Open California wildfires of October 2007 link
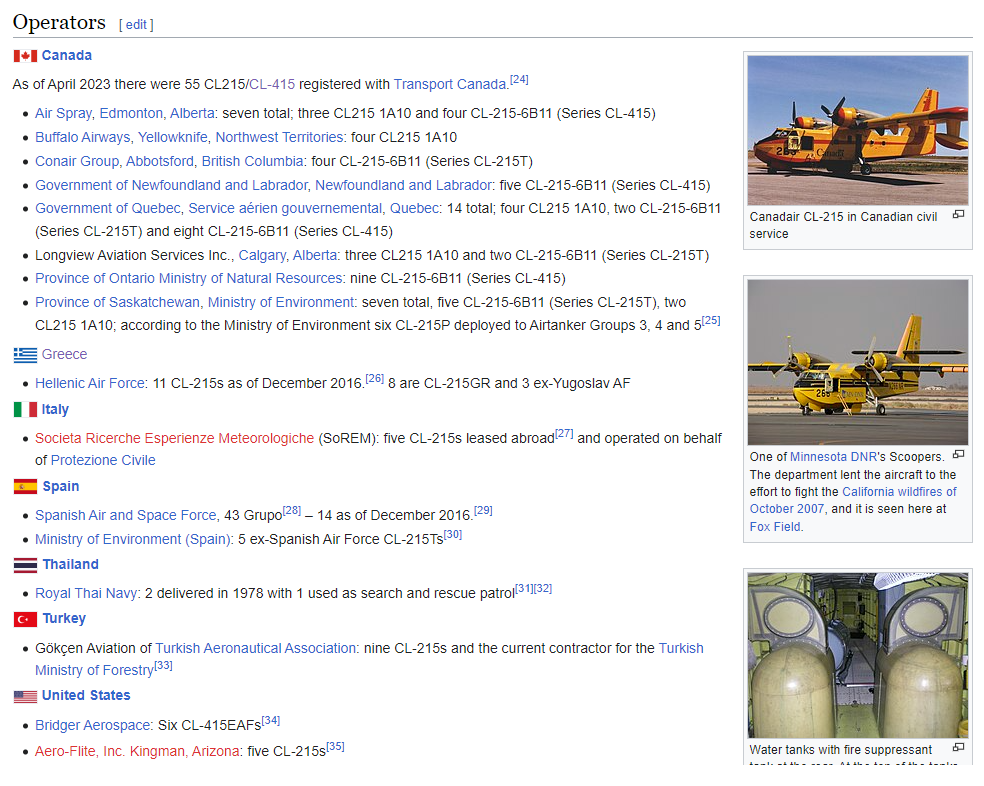Screen dimensions: 984x786 pyautogui.click(x=853, y=500)
